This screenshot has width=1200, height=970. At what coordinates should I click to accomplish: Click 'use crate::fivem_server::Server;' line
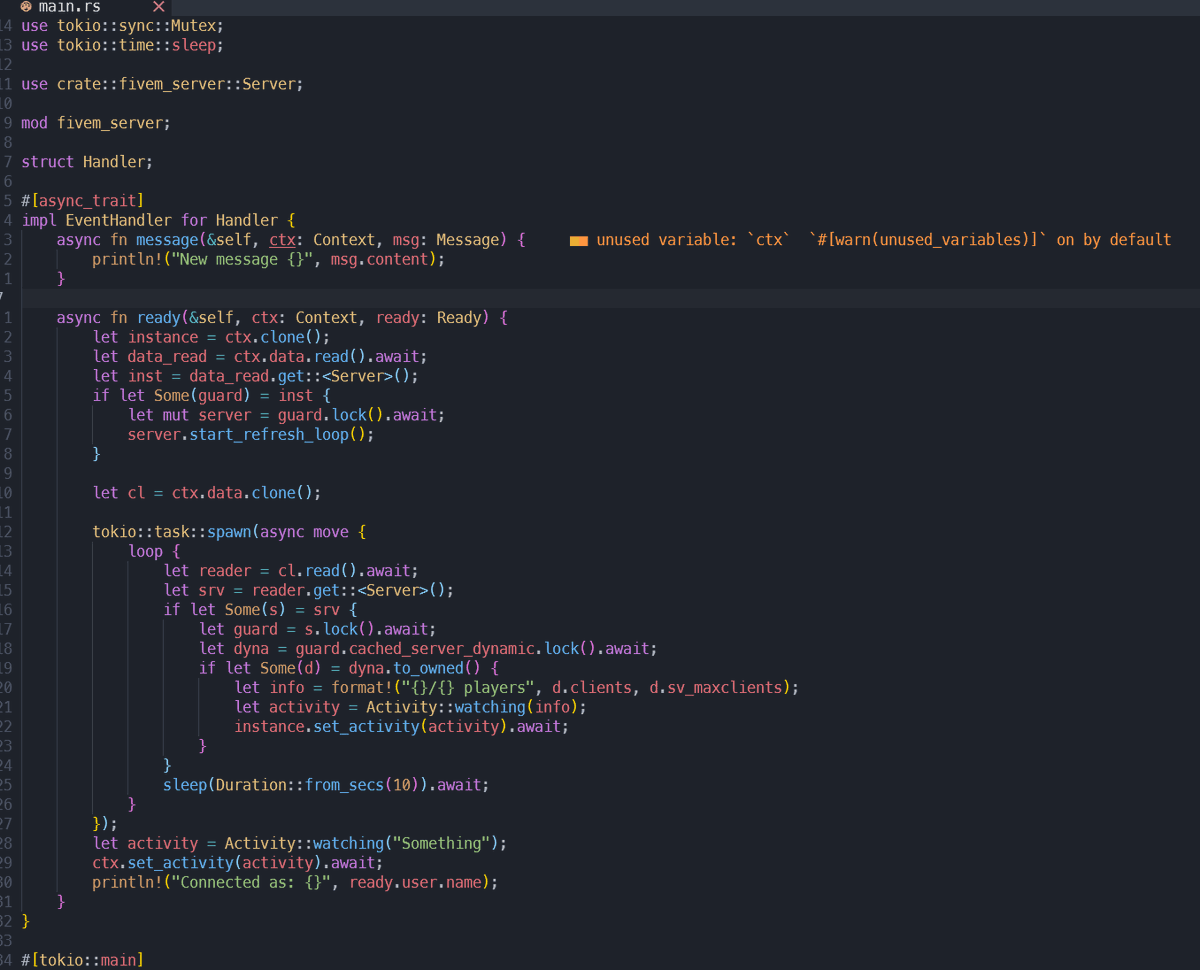[162, 84]
